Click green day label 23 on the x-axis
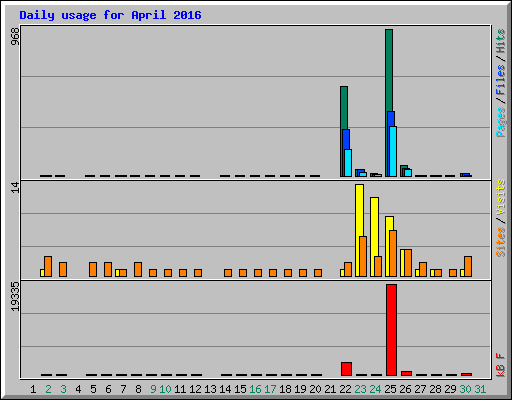 [360, 389]
